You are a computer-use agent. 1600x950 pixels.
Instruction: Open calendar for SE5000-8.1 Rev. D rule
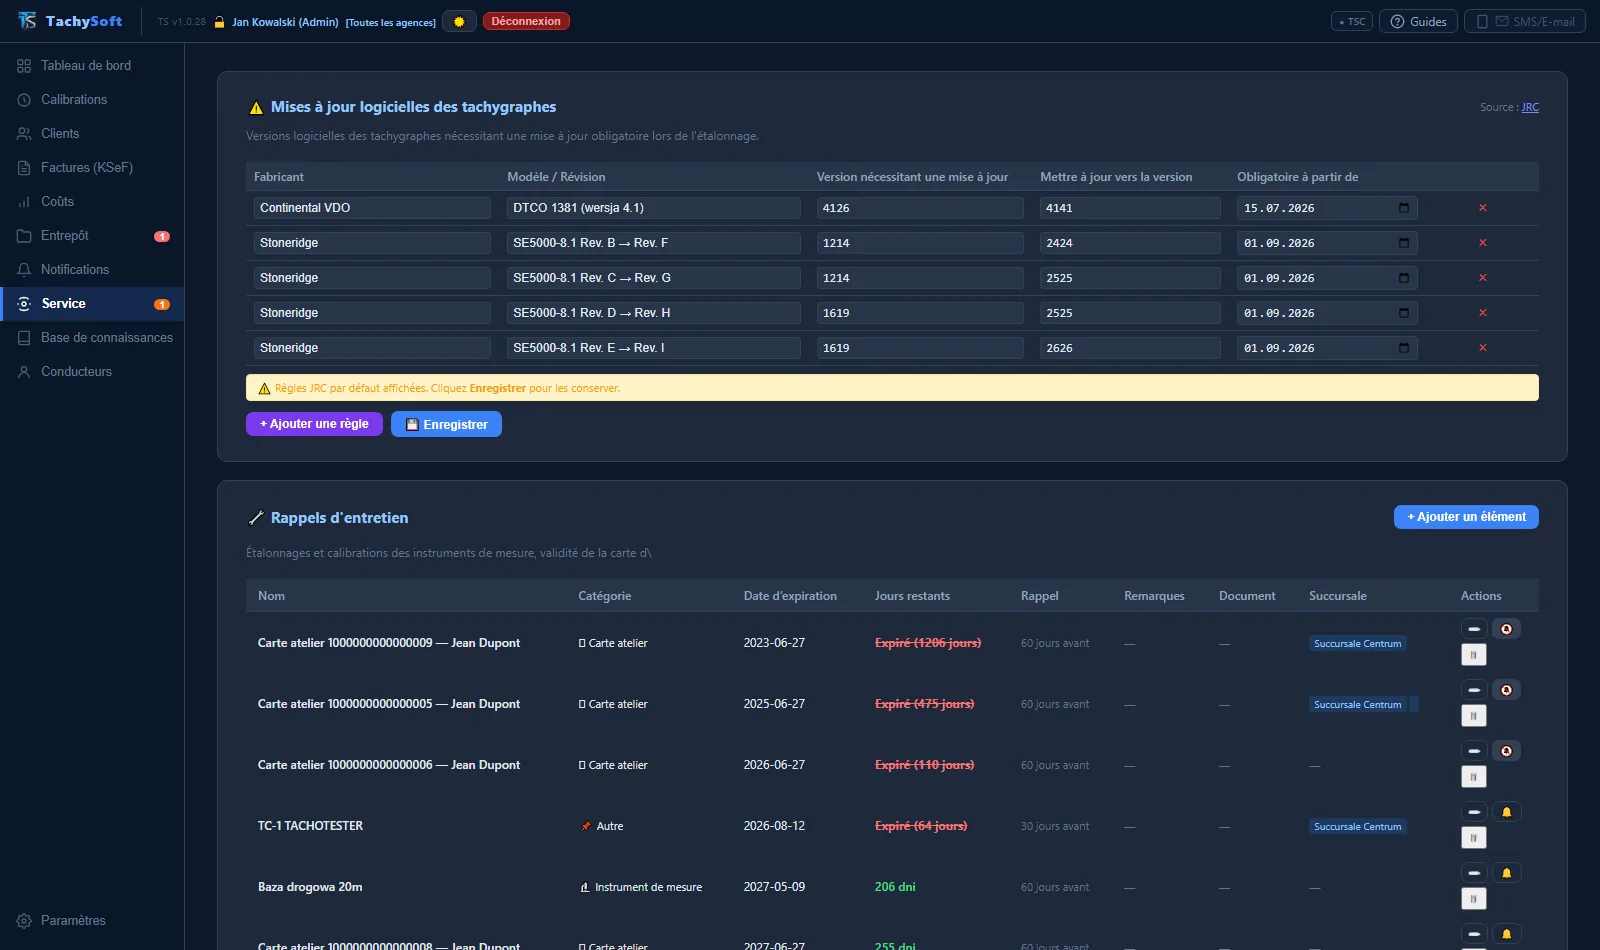[x=1404, y=313]
